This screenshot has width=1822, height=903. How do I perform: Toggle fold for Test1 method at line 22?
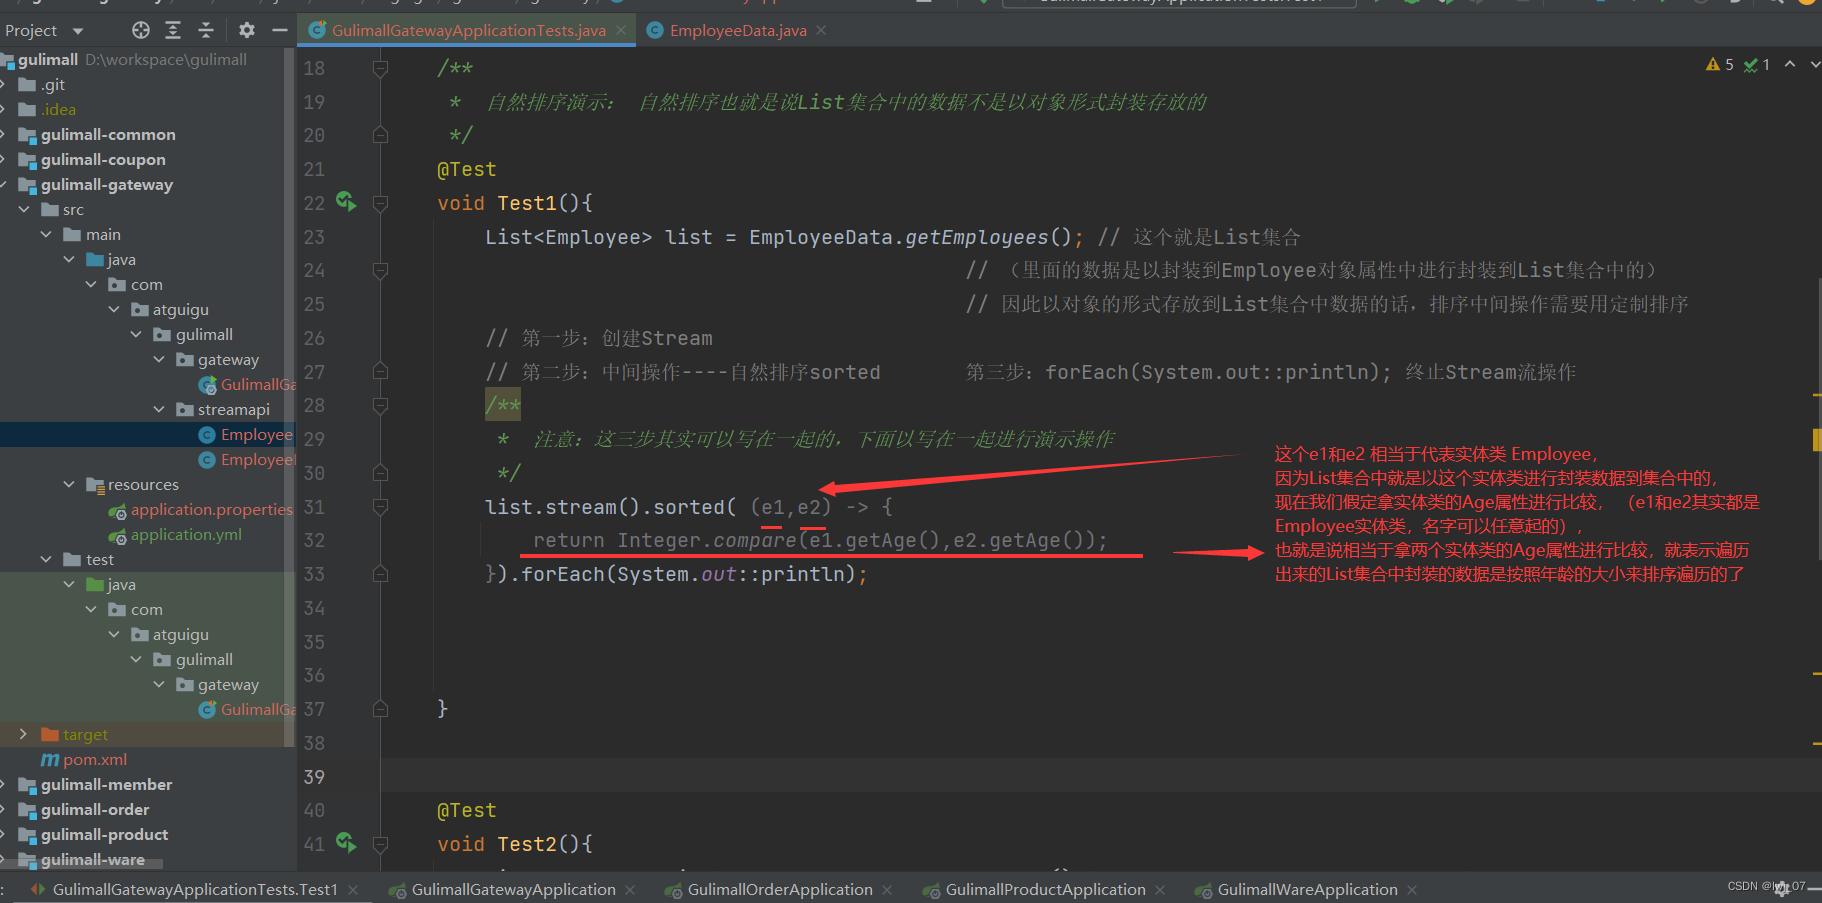coord(380,203)
